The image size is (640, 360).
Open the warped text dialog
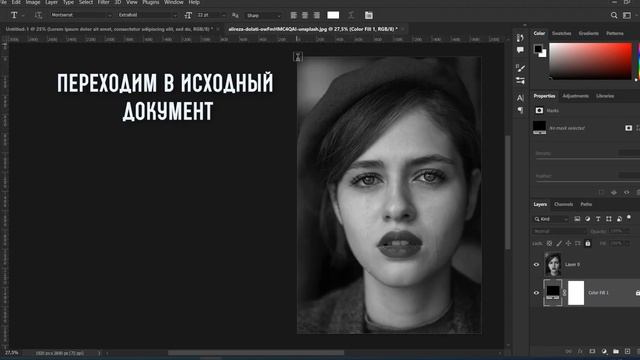tap(351, 15)
